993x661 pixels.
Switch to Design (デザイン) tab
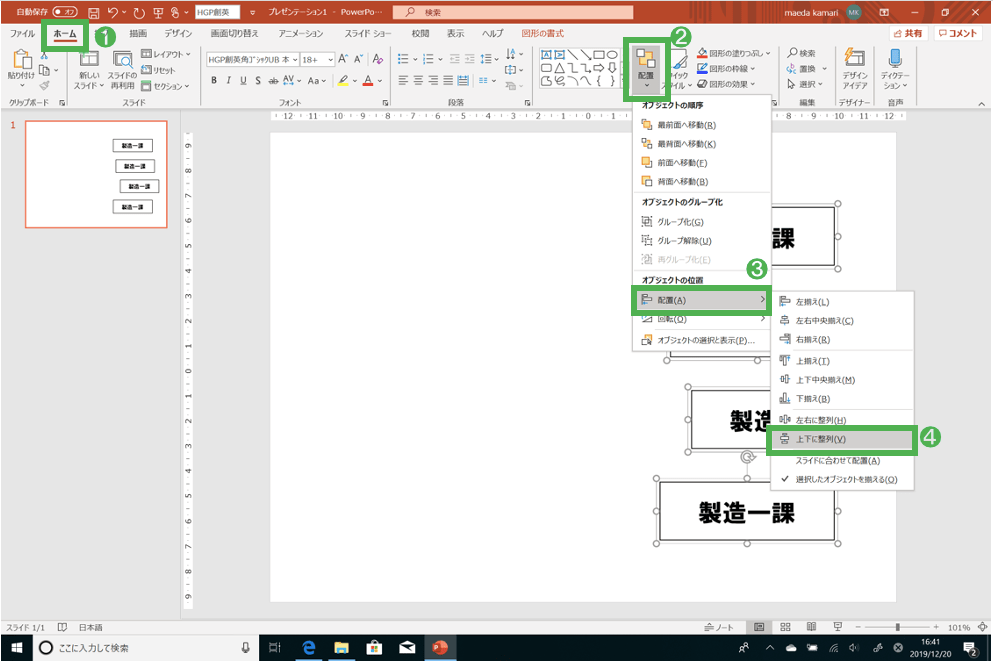(178, 34)
